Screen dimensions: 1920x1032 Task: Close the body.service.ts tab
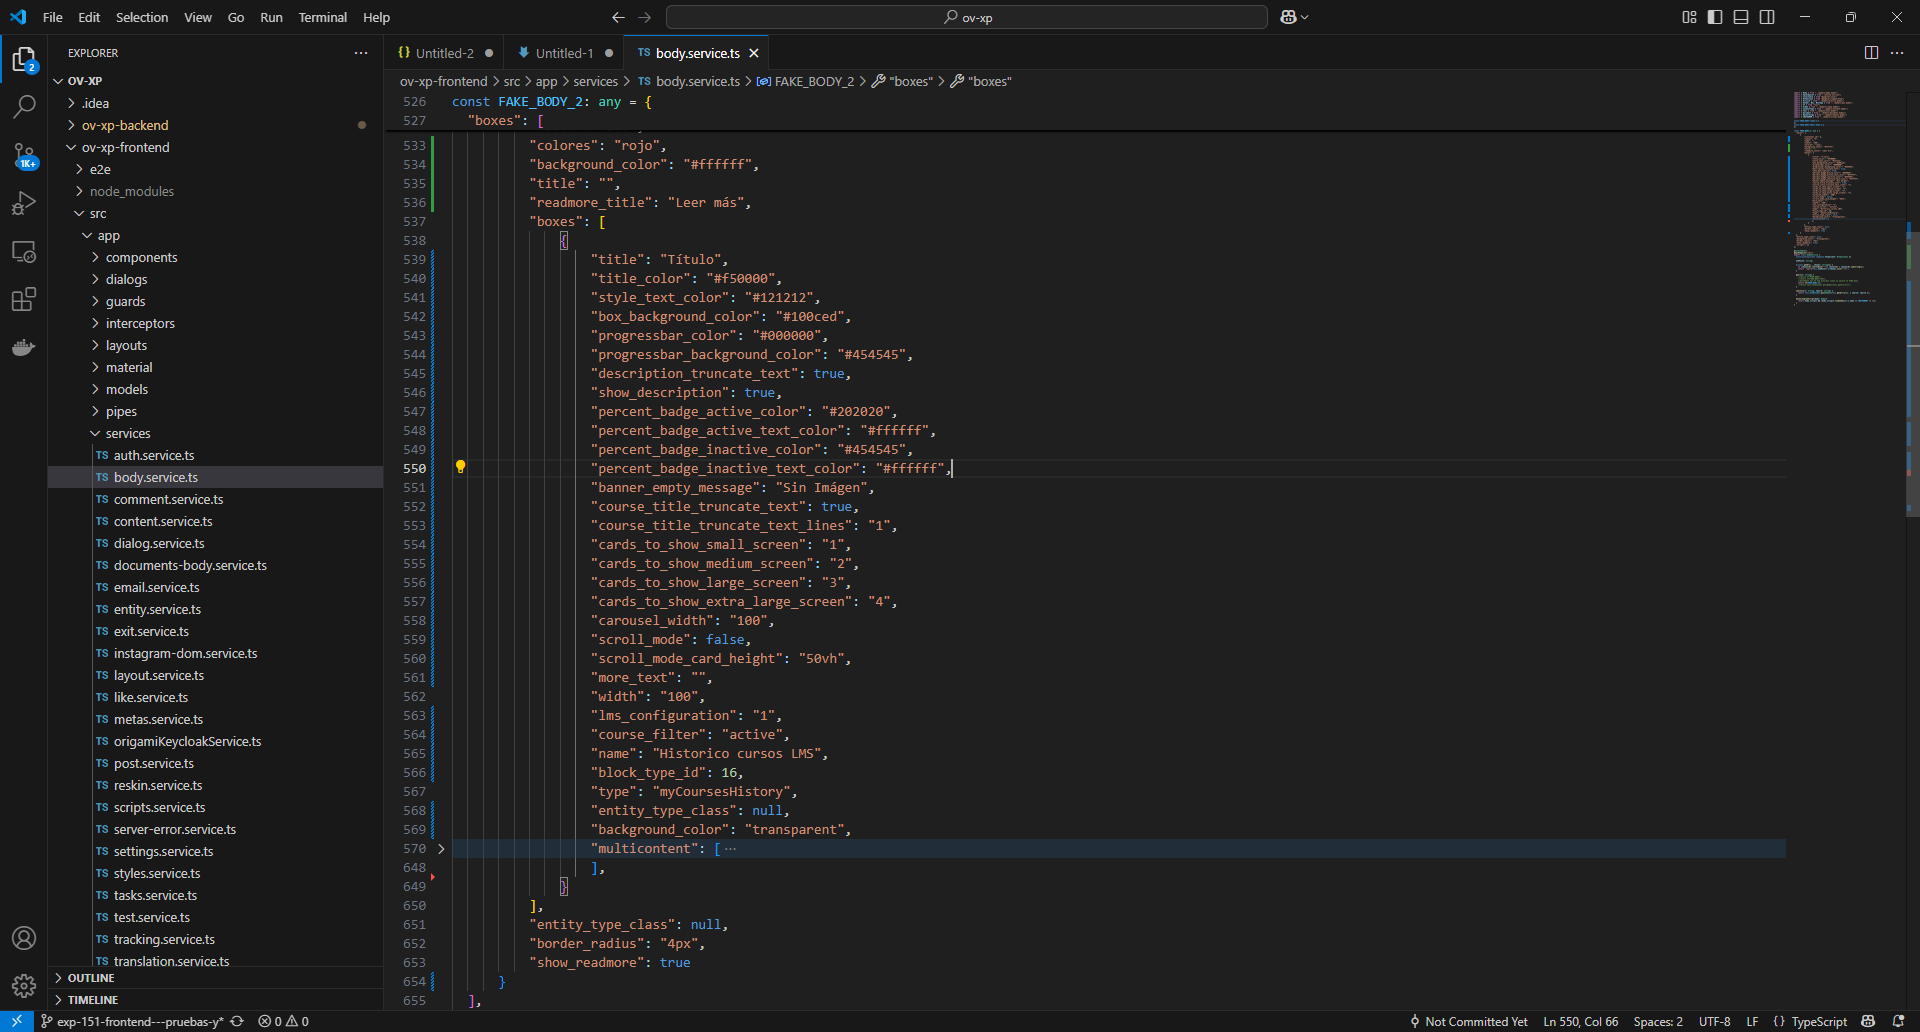click(x=754, y=53)
